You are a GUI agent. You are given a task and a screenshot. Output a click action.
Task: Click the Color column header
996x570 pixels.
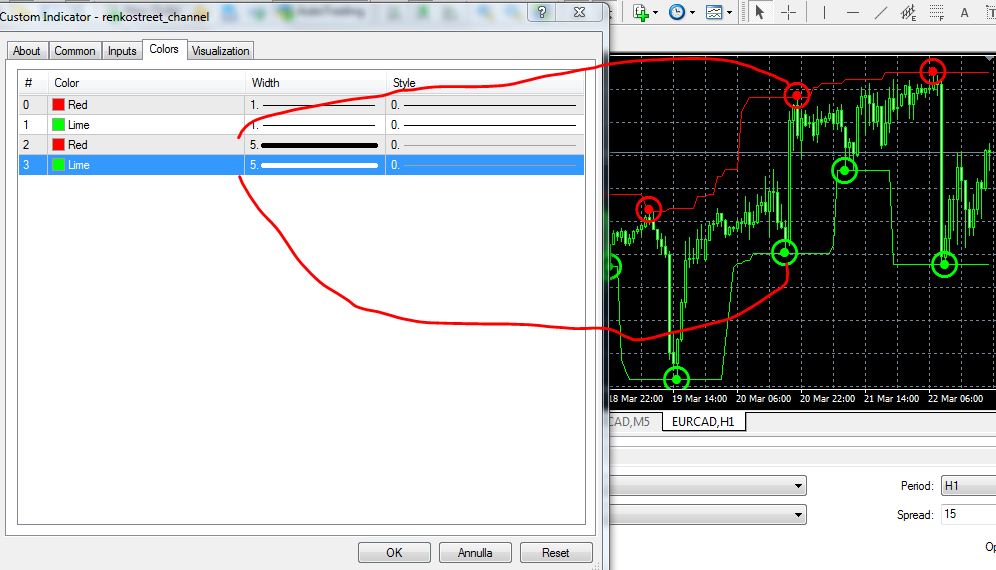(x=146, y=83)
